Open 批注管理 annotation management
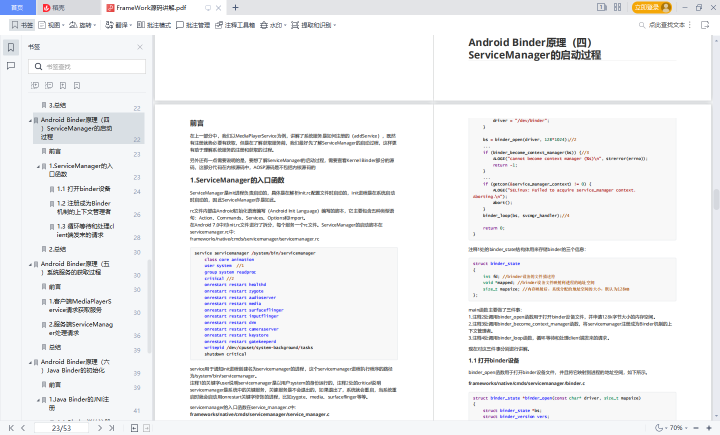The height and width of the screenshot is (435, 720). (x=193, y=25)
